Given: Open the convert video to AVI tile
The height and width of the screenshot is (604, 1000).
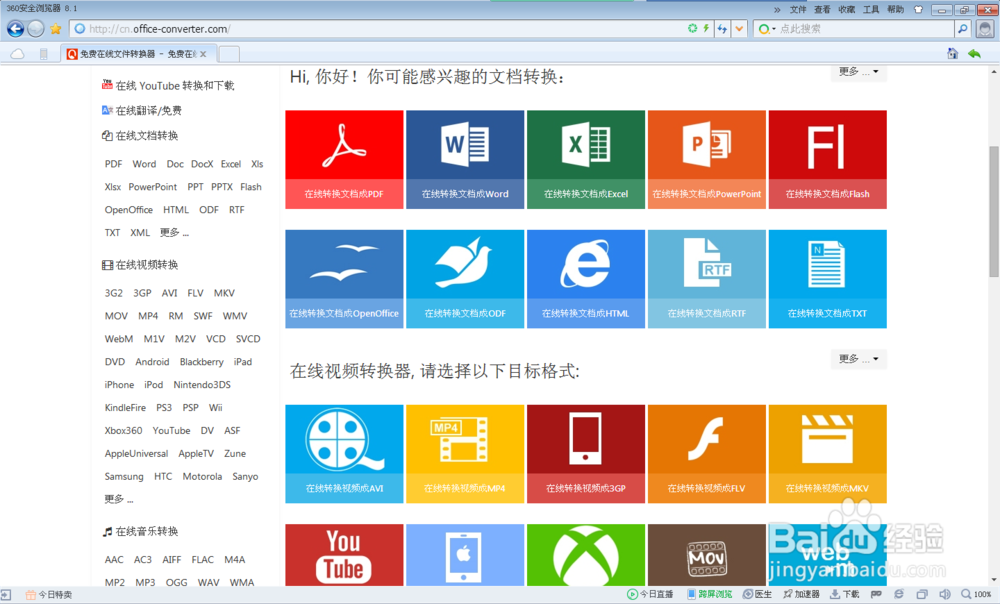Looking at the screenshot, I should tap(344, 453).
